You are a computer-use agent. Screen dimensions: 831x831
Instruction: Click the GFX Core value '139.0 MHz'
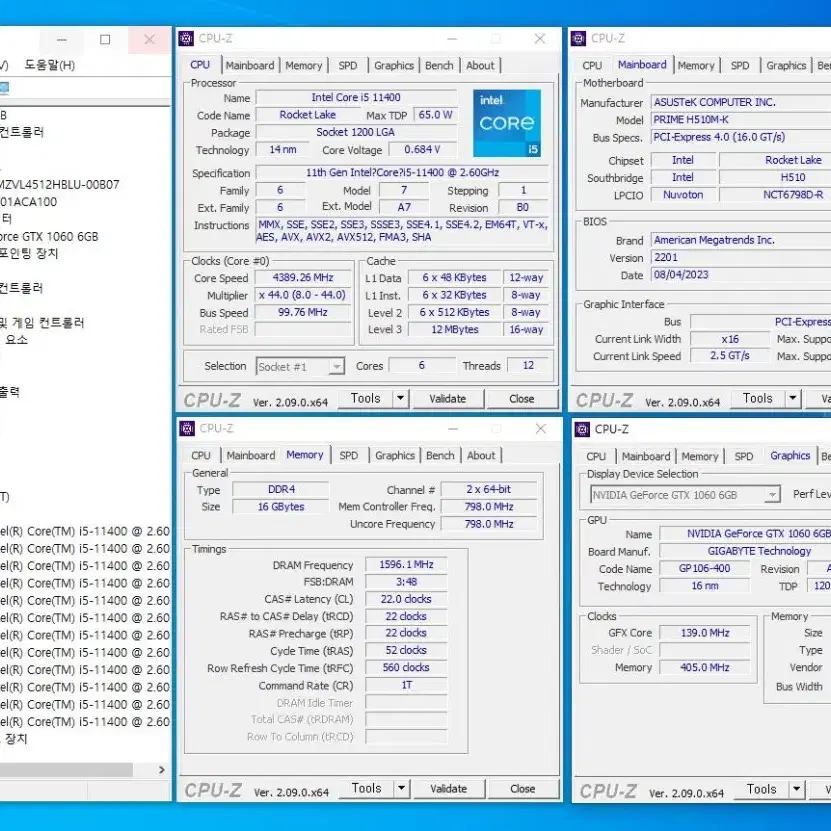(705, 633)
